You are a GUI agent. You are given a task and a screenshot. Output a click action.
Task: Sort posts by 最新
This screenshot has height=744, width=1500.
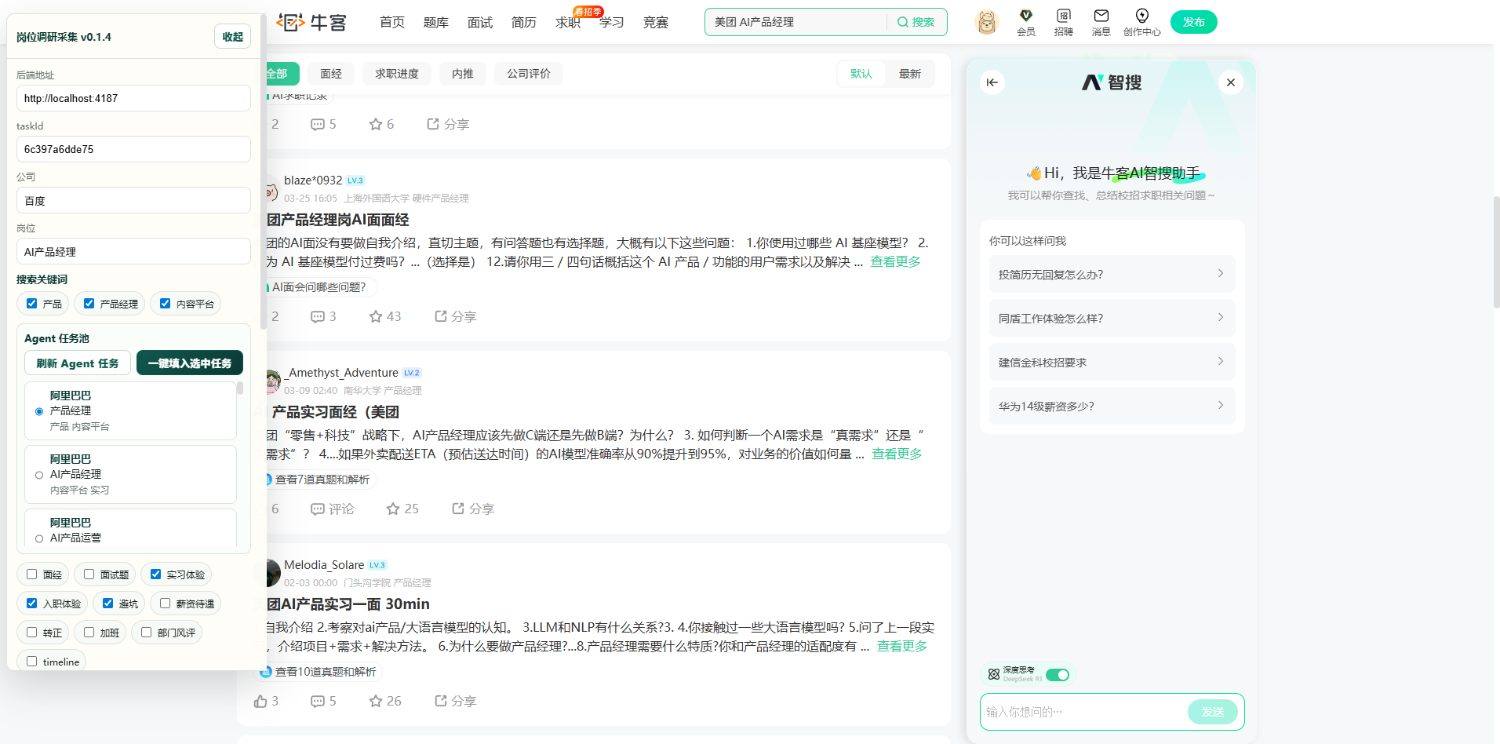910,74
